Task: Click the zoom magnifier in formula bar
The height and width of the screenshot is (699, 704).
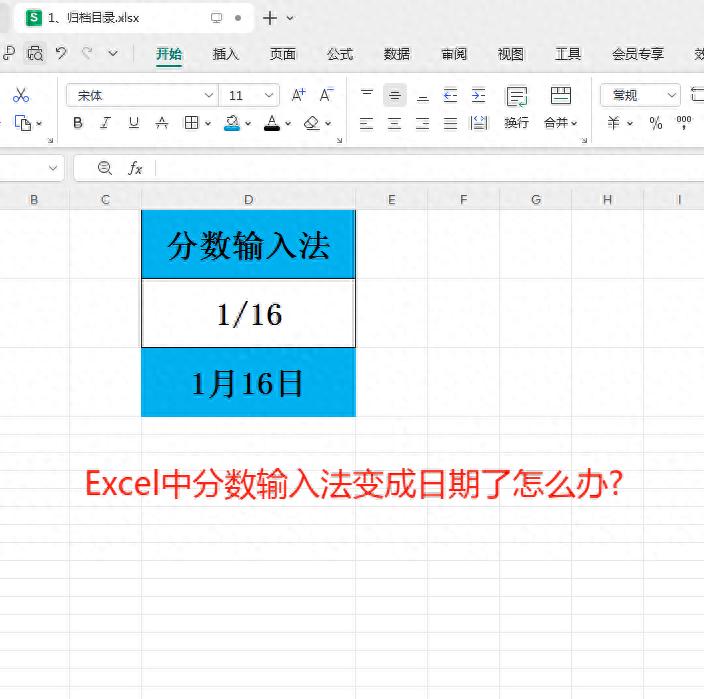Action: [105, 168]
